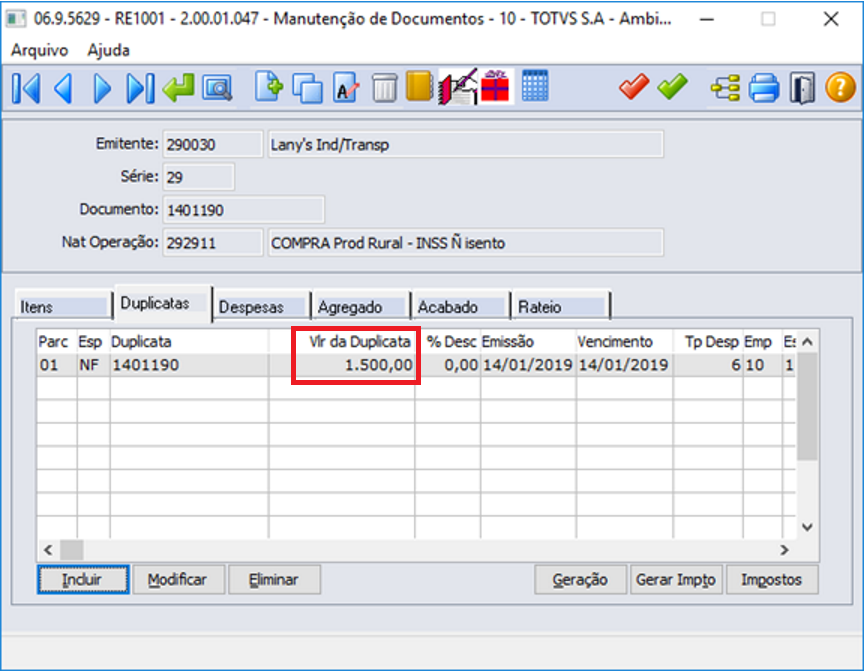Click the Emitente code field 290030
864x671 pixels.
point(212,144)
